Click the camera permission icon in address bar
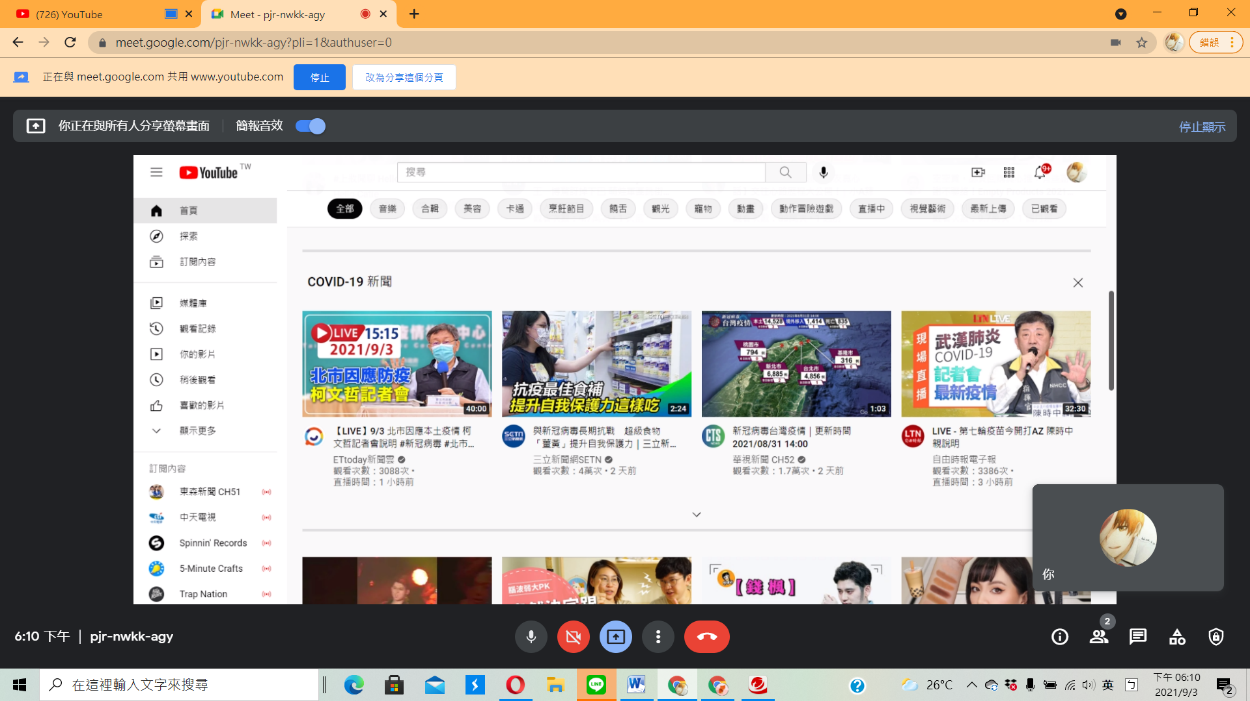This screenshot has width=1250, height=701. point(1116,43)
